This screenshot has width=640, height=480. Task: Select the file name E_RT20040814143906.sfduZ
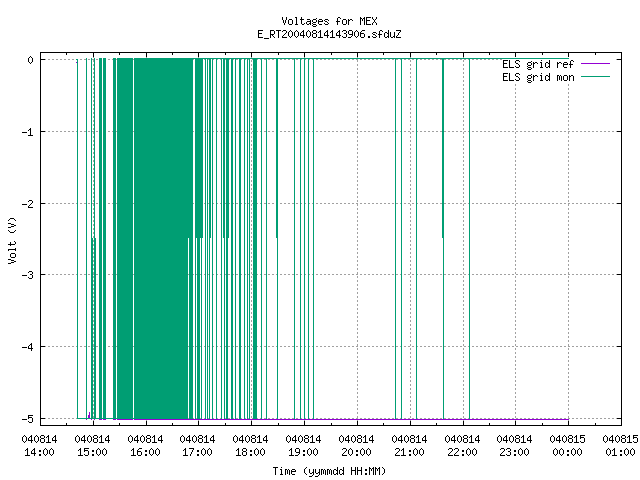(329, 34)
